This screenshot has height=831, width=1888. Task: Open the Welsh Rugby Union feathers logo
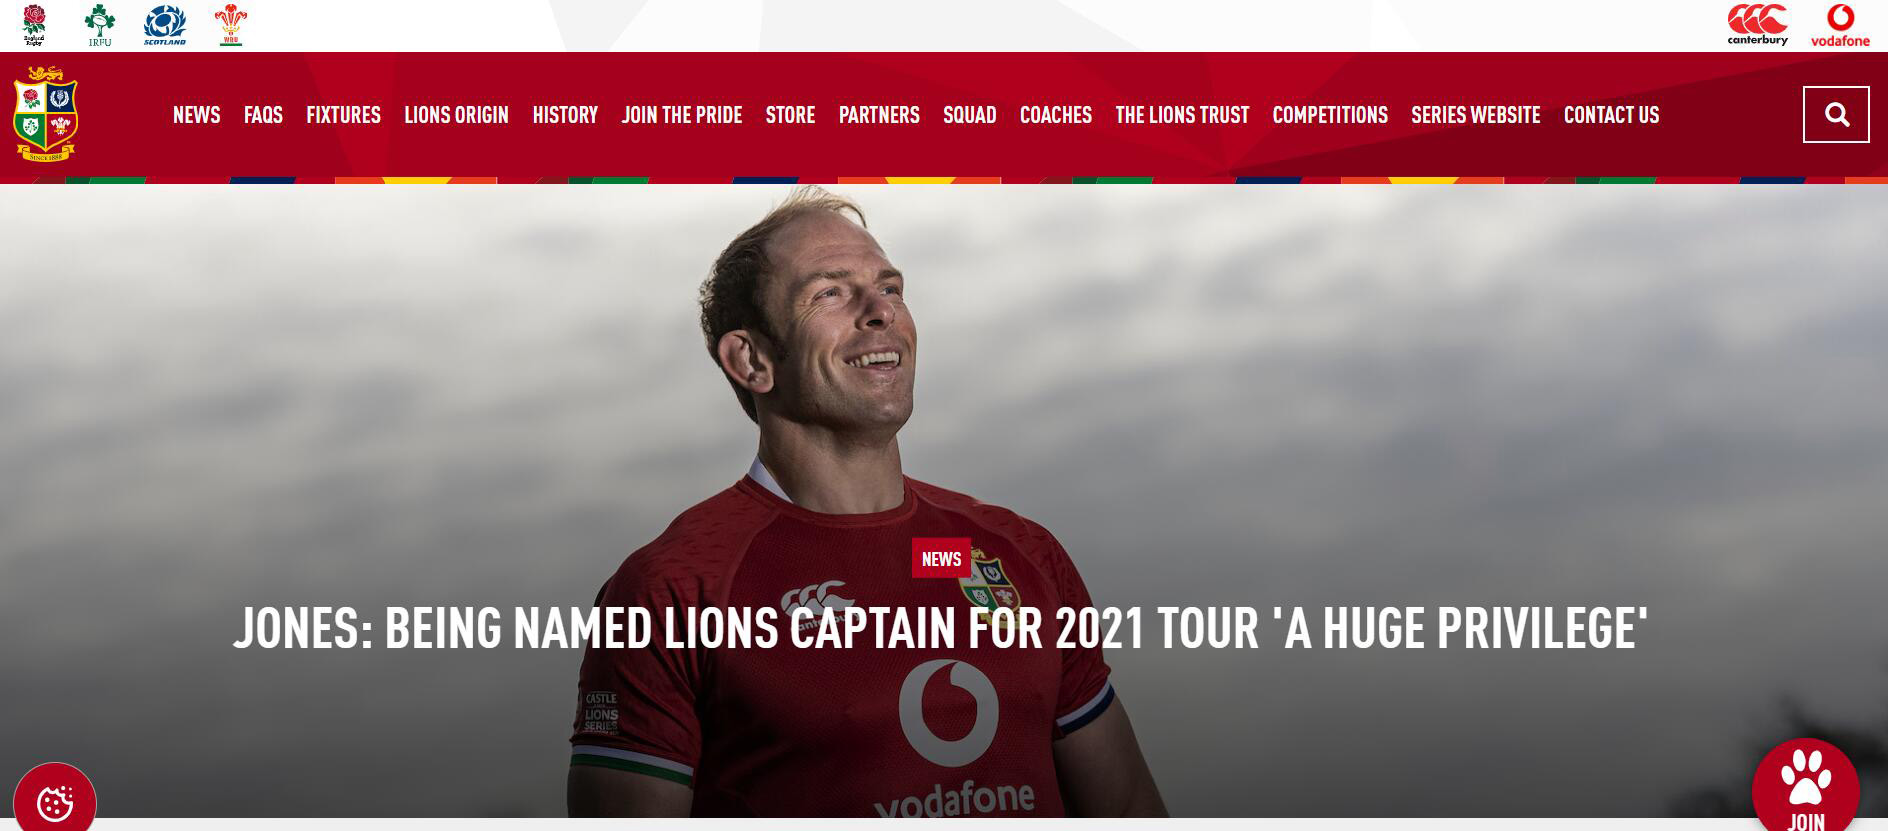(230, 26)
